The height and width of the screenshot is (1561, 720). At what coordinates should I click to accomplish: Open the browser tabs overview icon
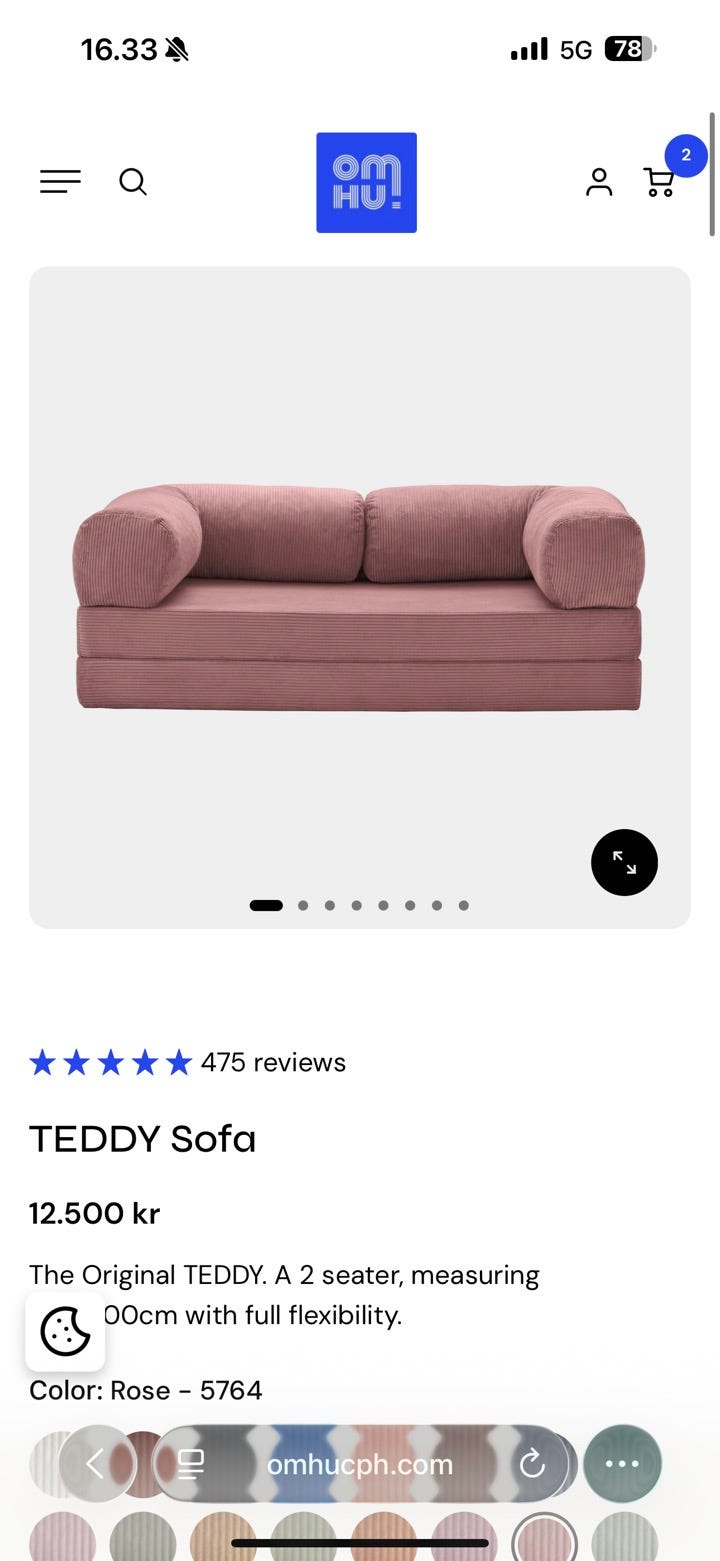point(190,1465)
